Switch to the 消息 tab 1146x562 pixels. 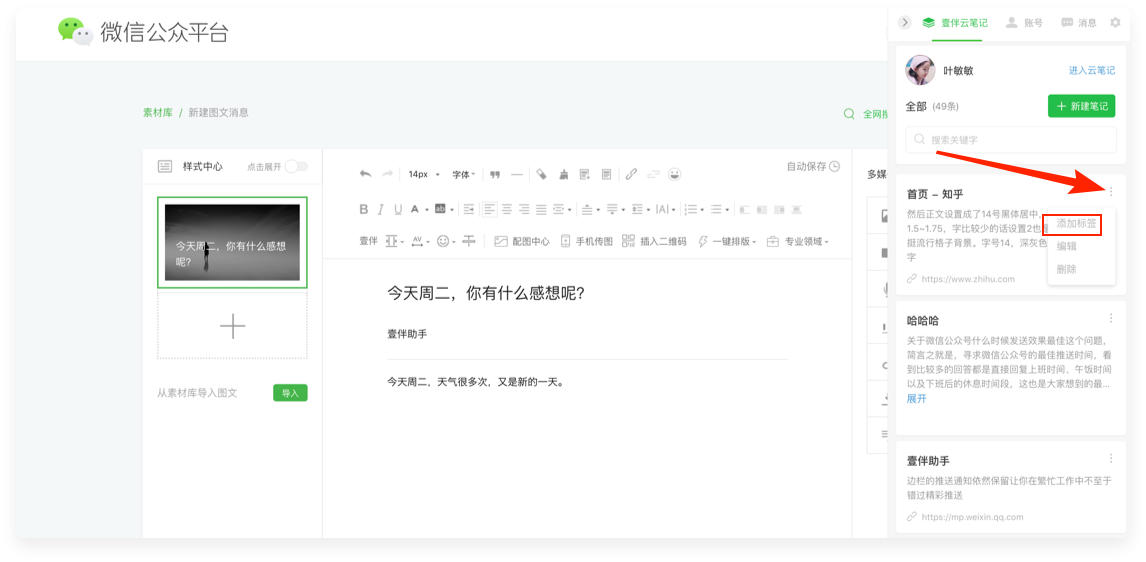click(1079, 23)
